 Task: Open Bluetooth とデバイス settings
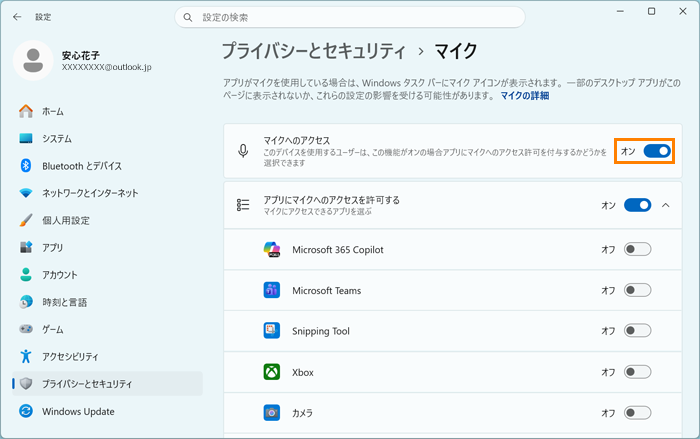107,166
